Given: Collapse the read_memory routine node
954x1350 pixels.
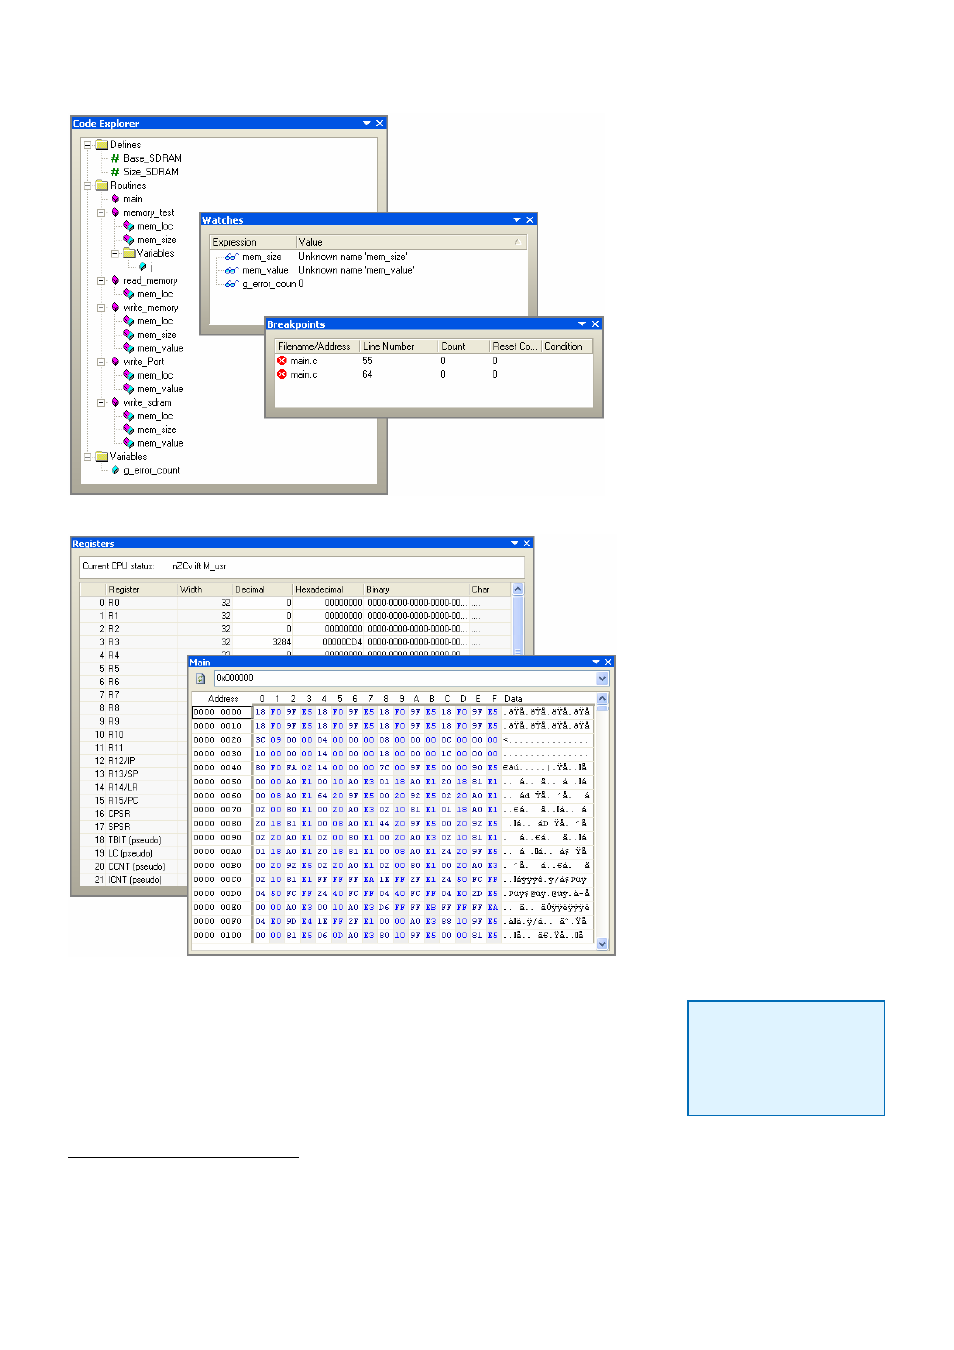Looking at the screenshot, I should (x=101, y=281).
